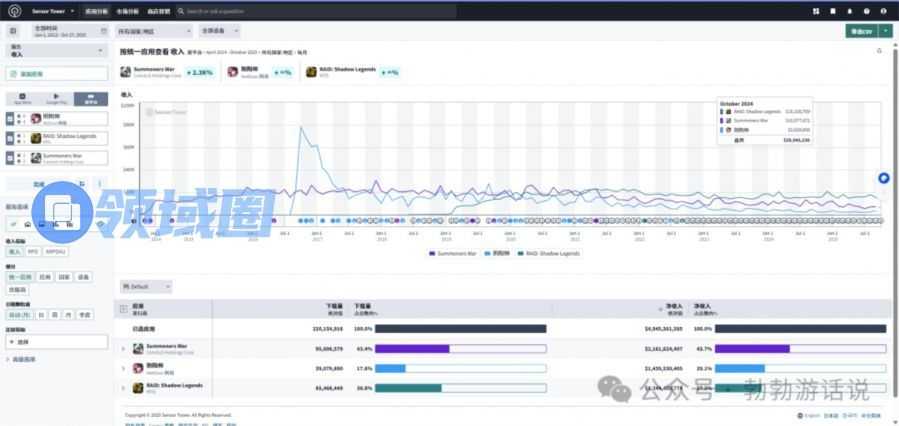Screen dimensions: 899x426
Task: Click the apps grid icon in top bar
Action: (x=816, y=11)
